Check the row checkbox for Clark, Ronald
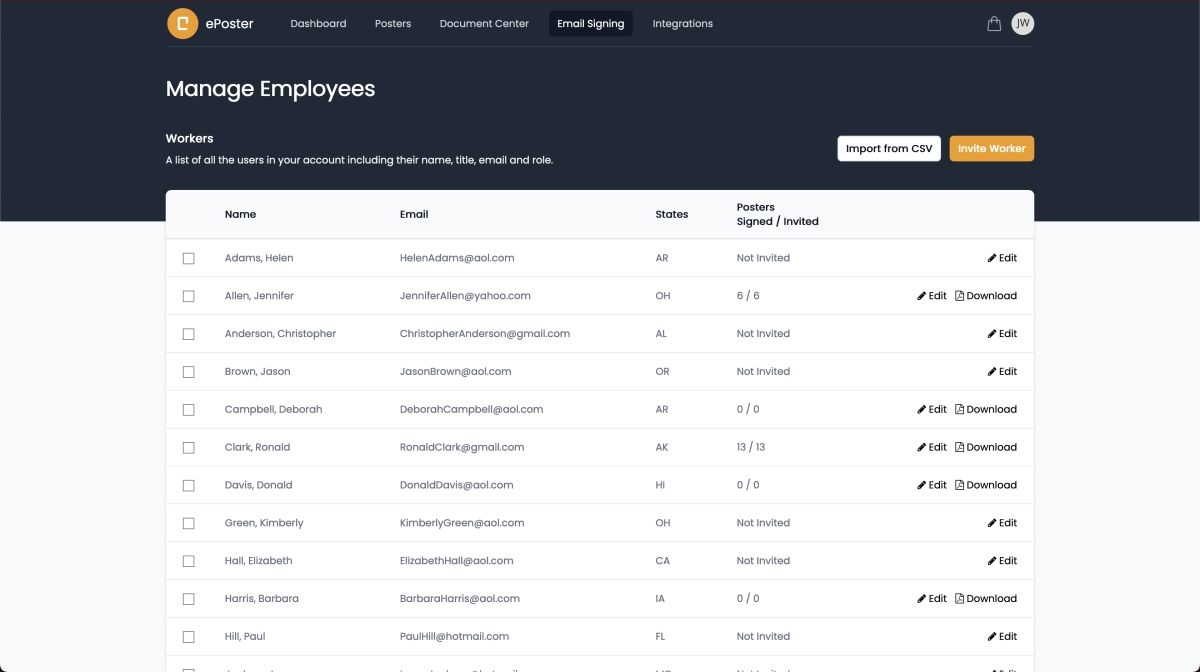 coord(189,447)
